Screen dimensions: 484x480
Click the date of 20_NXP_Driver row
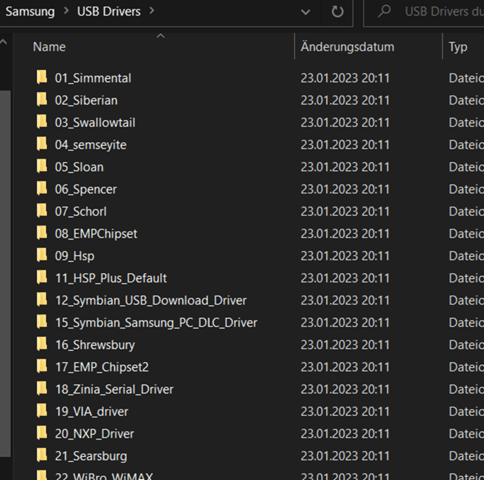[x=345, y=434]
